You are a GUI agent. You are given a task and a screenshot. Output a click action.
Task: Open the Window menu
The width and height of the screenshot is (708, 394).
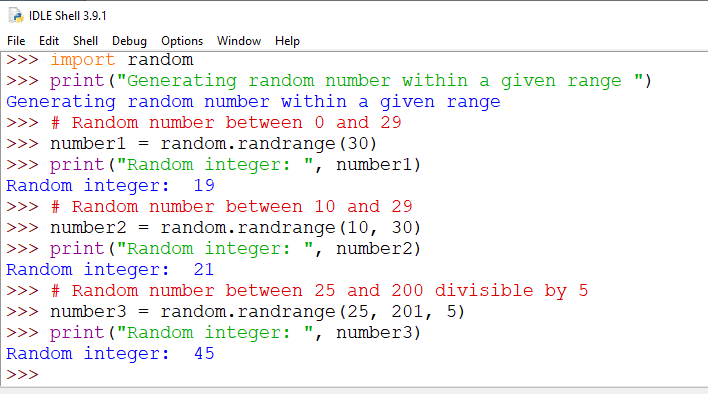[239, 41]
